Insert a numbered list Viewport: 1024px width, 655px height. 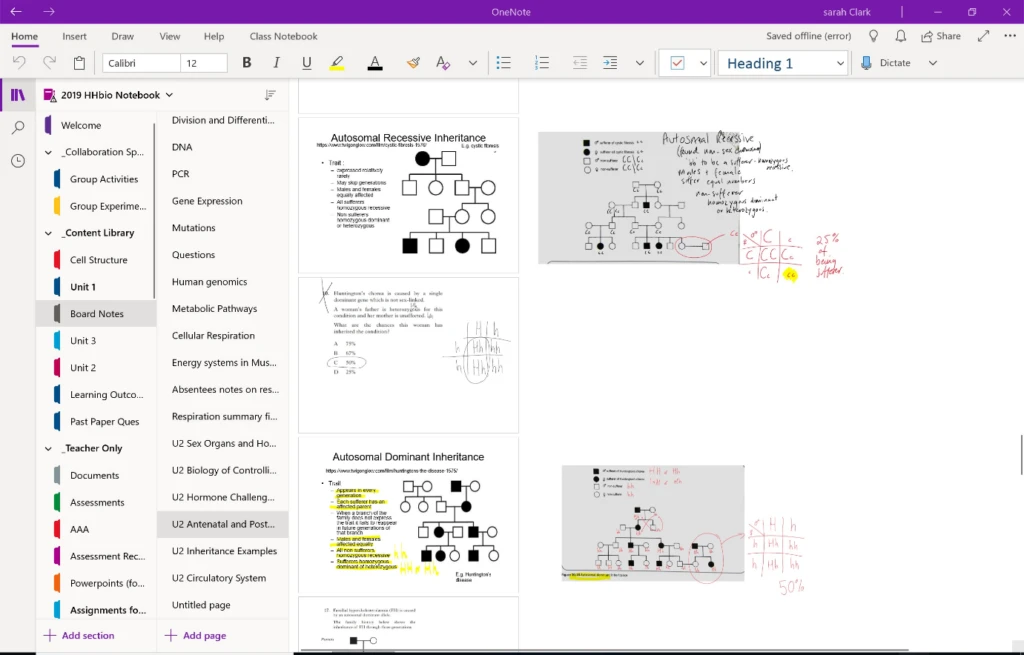tap(542, 63)
